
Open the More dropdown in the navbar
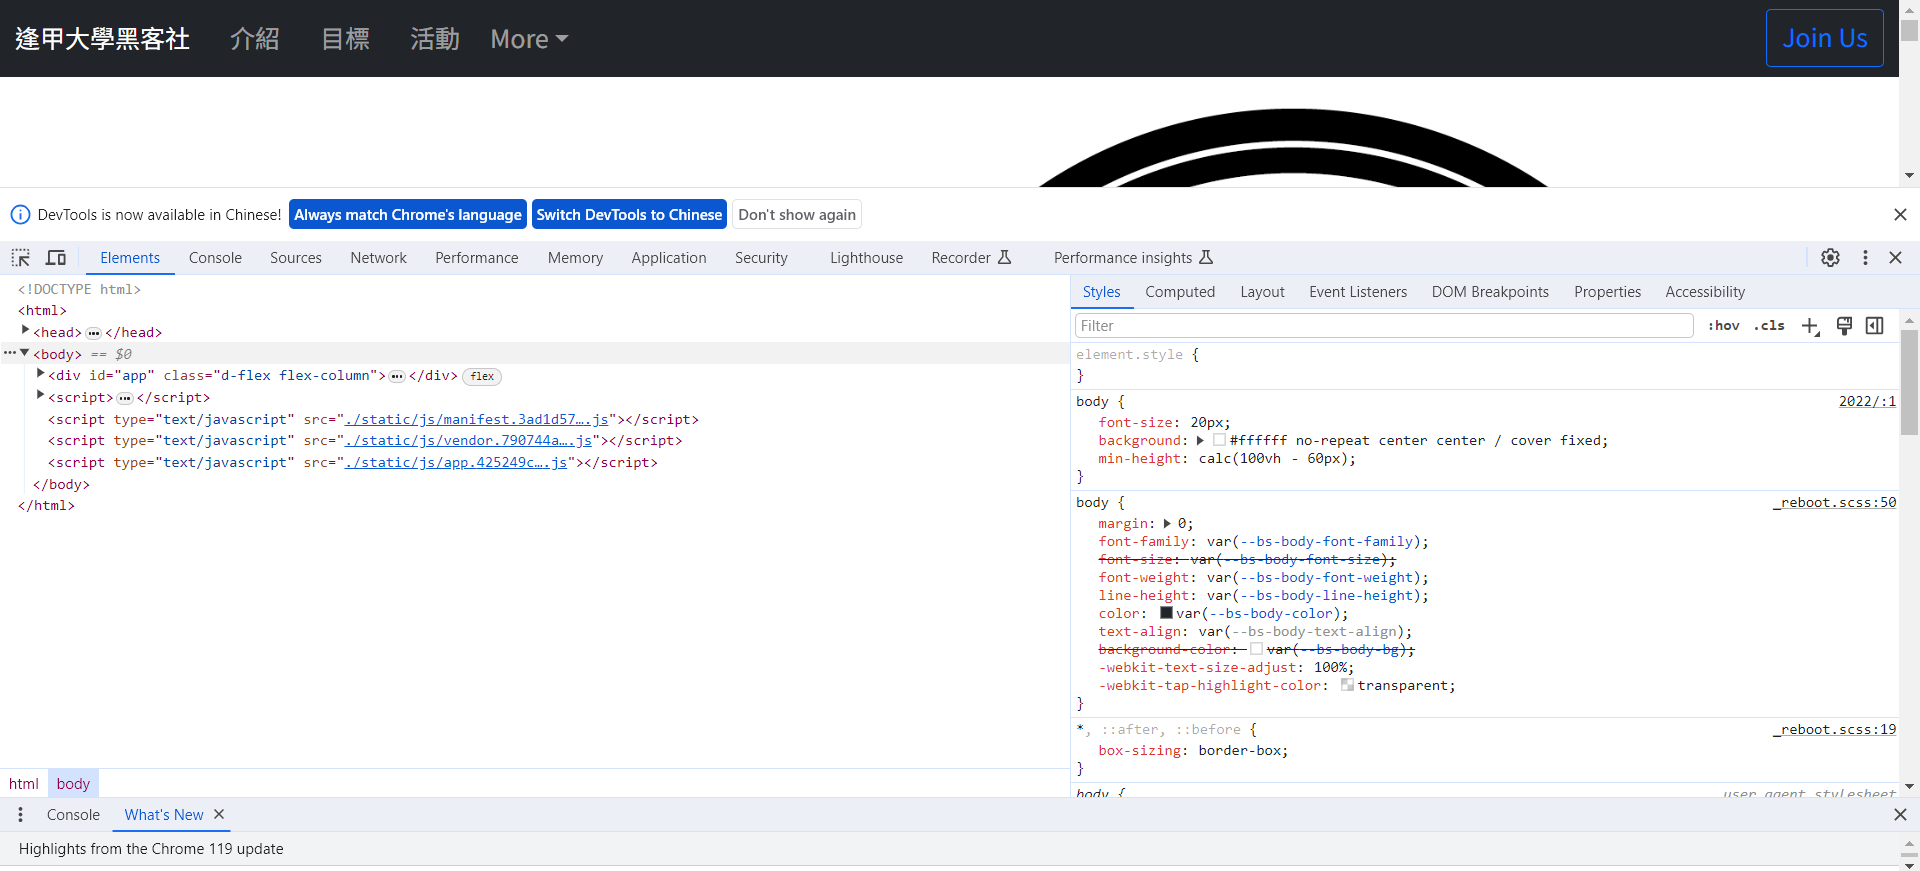pos(529,39)
